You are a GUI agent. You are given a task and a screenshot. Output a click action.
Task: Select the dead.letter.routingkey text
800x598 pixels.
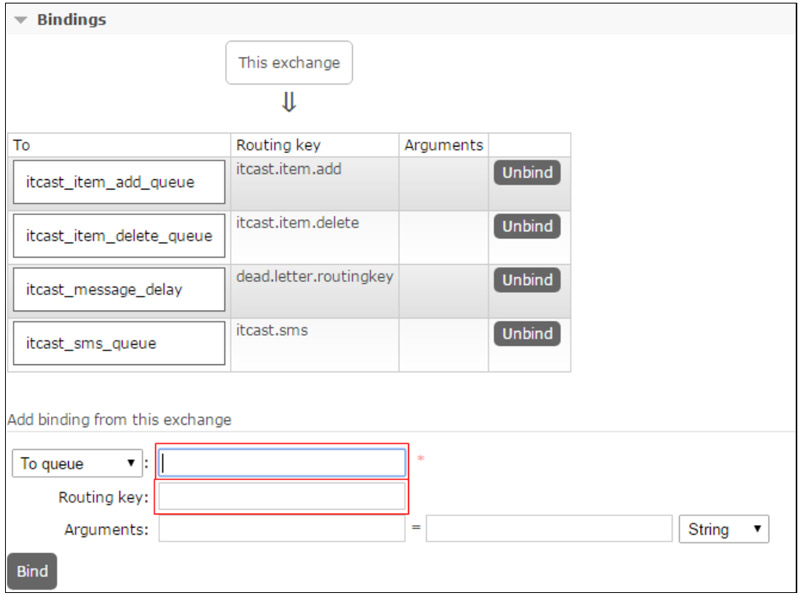pos(315,277)
